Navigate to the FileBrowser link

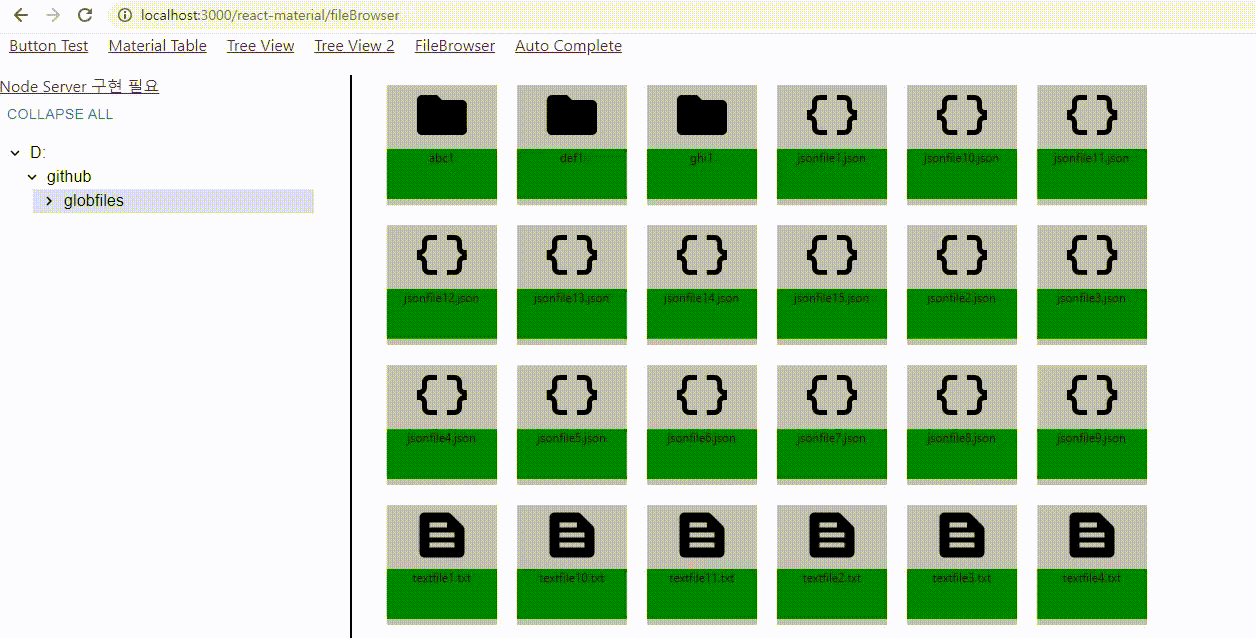pyautogui.click(x=455, y=46)
